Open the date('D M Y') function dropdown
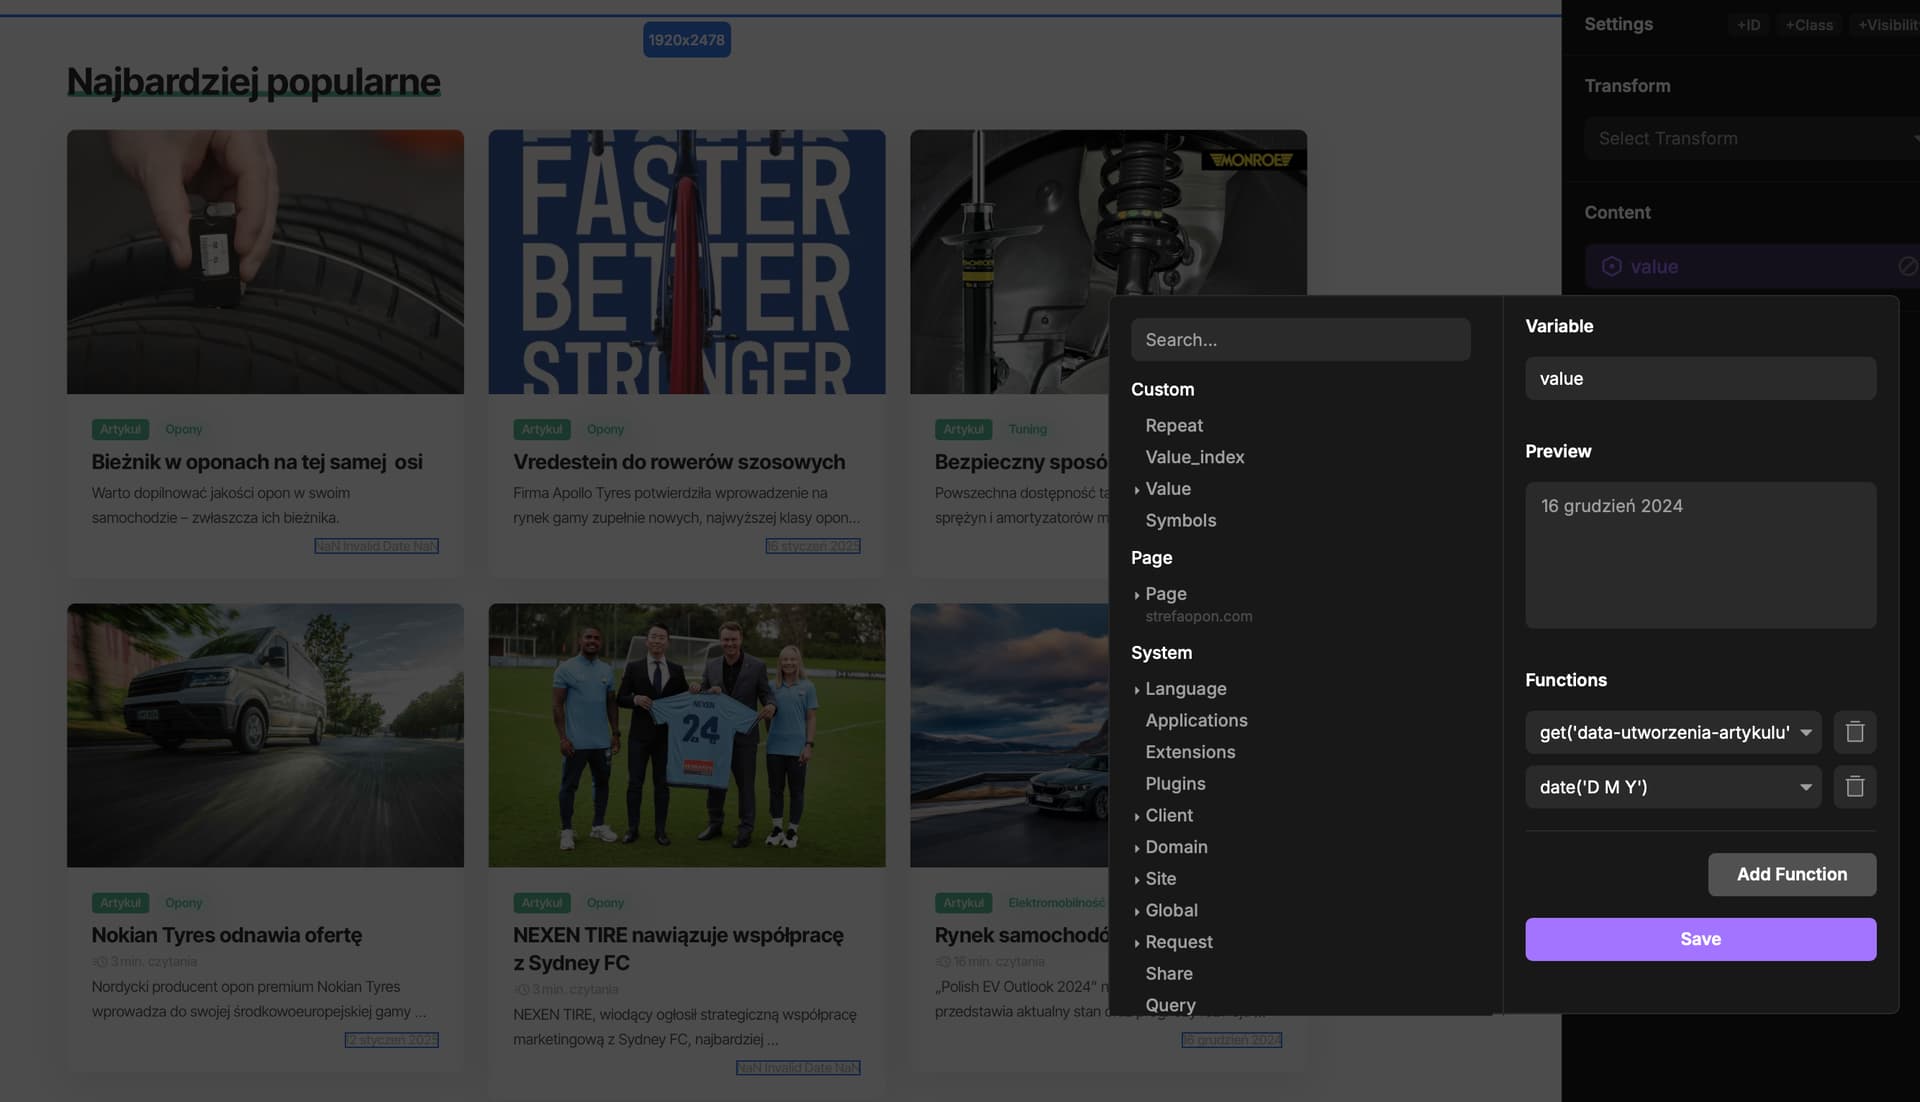The image size is (1920, 1102). (1673, 787)
